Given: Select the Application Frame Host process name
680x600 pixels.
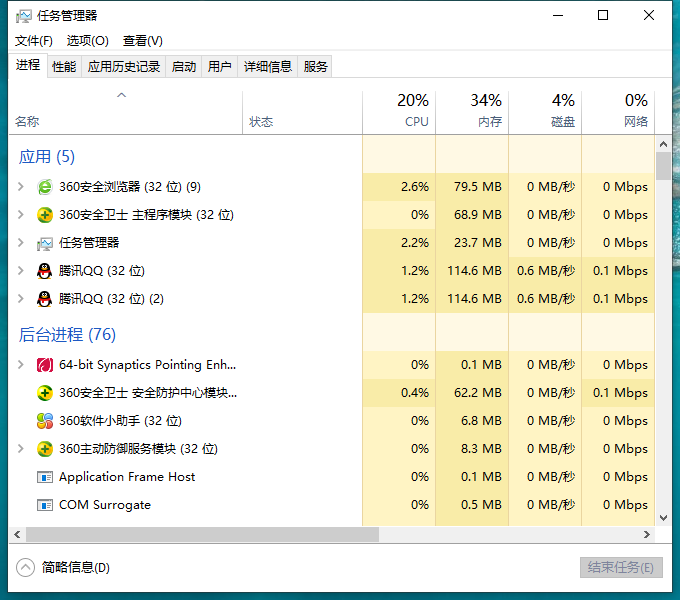Looking at the screenshot, I should [x=127, y=477].
